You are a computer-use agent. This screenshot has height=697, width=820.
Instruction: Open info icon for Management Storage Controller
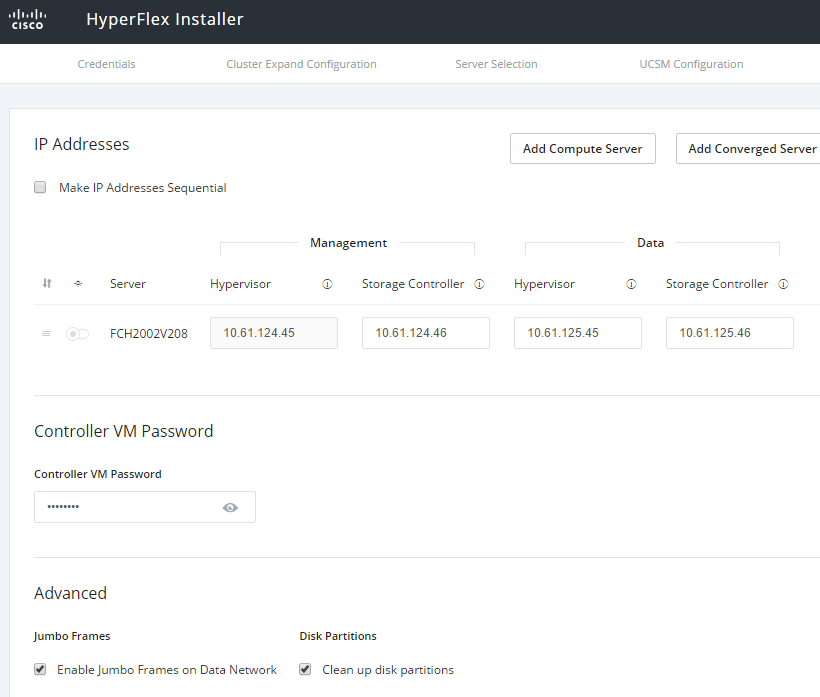click(479, 284)
